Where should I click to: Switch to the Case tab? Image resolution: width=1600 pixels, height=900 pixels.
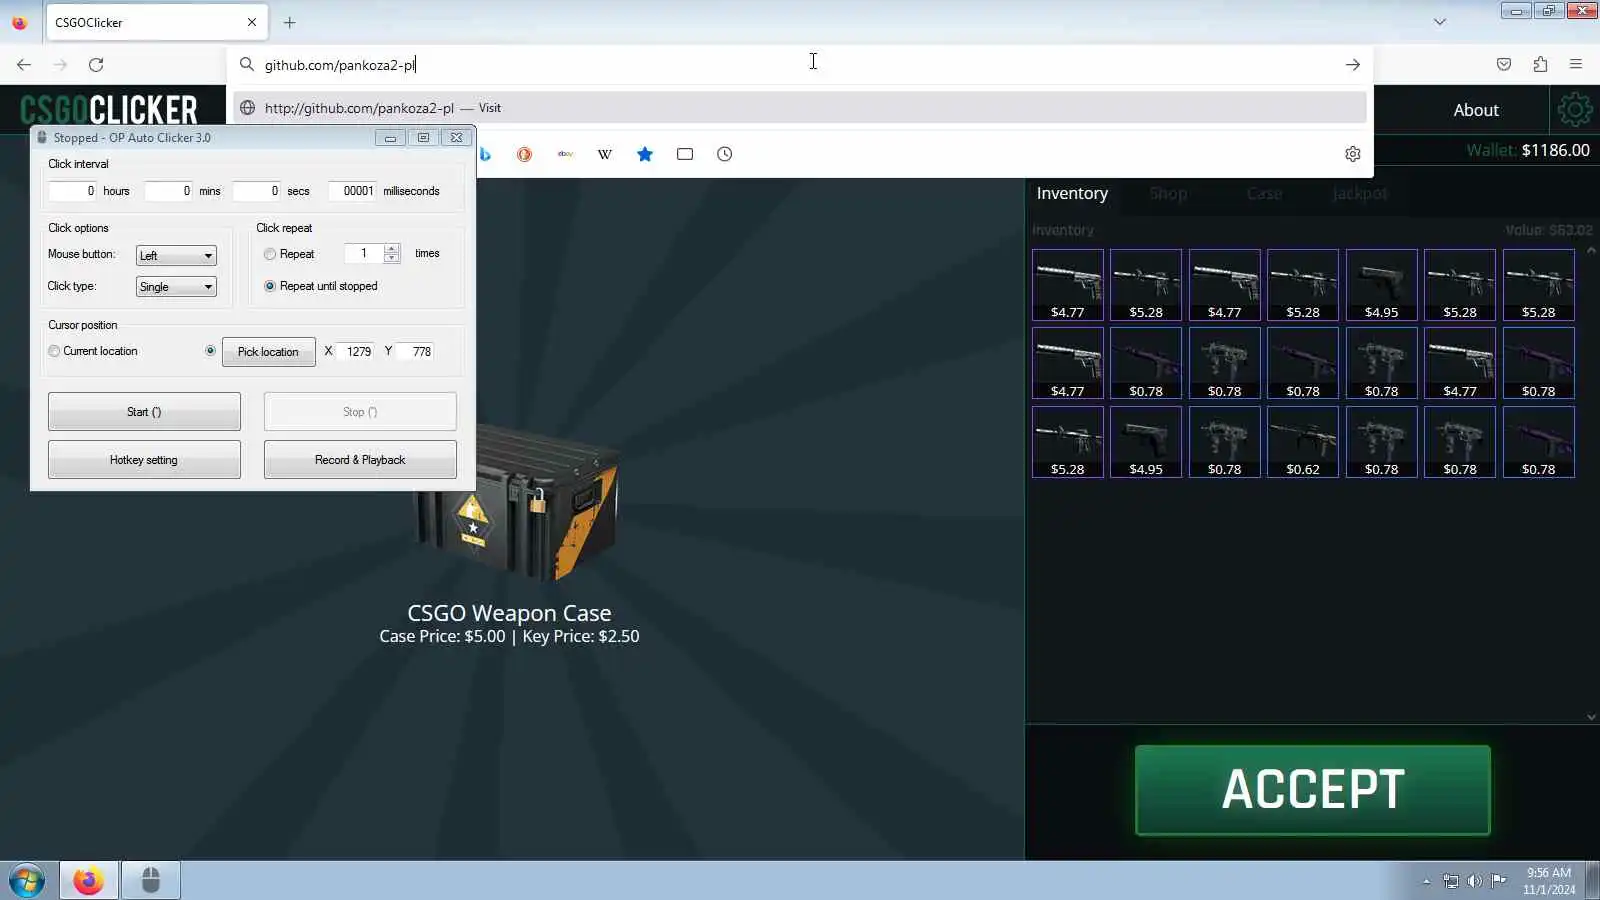[1264, 193]
